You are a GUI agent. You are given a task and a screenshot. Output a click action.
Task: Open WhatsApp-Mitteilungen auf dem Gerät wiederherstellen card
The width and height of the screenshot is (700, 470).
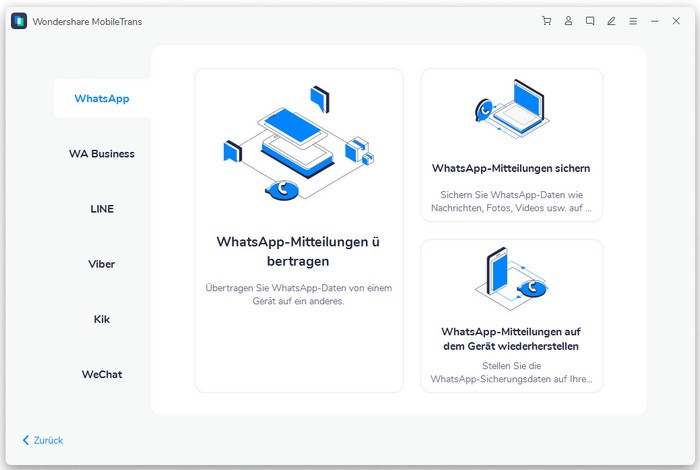click(x=512, y=316)
